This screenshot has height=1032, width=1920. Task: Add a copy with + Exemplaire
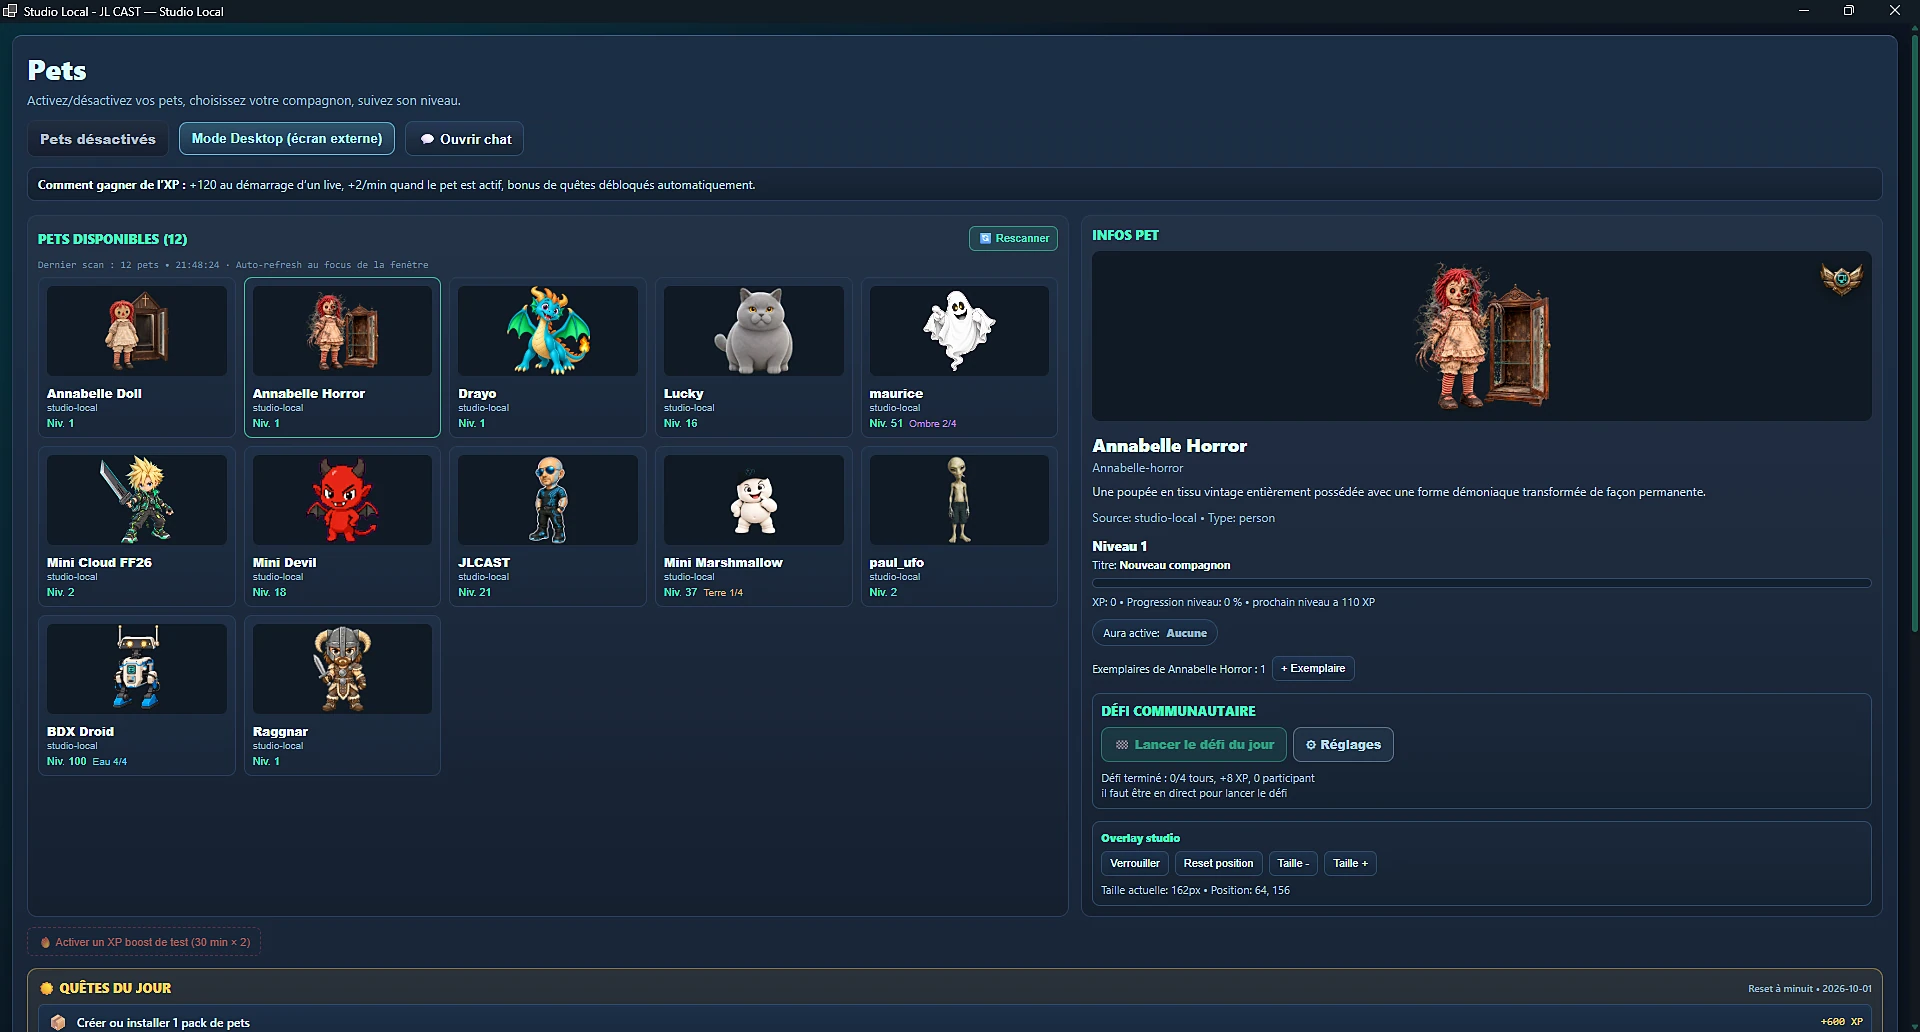(1313, 669)
